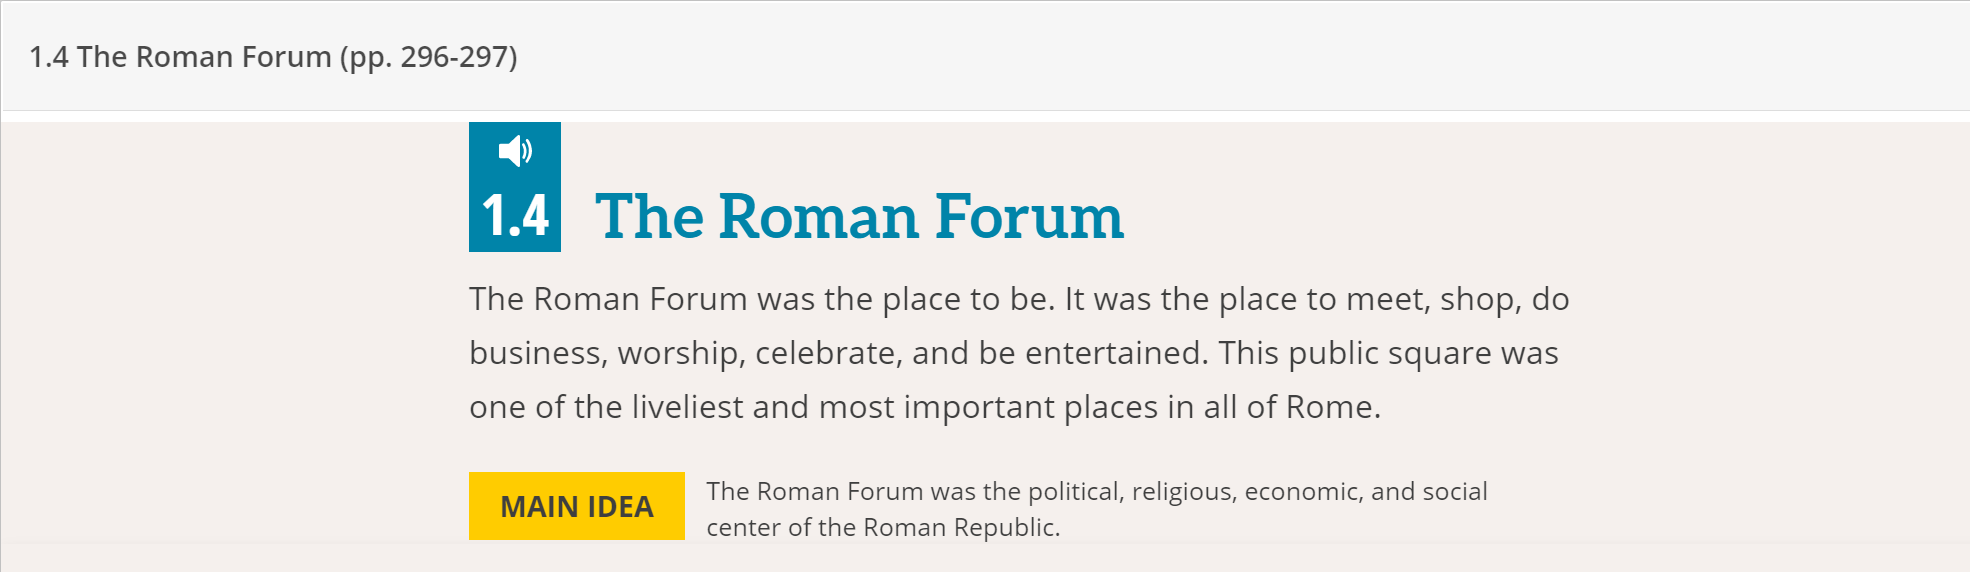Play audio with the speaker icon
The width and height of the screenshot is (1970, 572).
[x=515, y=151]
